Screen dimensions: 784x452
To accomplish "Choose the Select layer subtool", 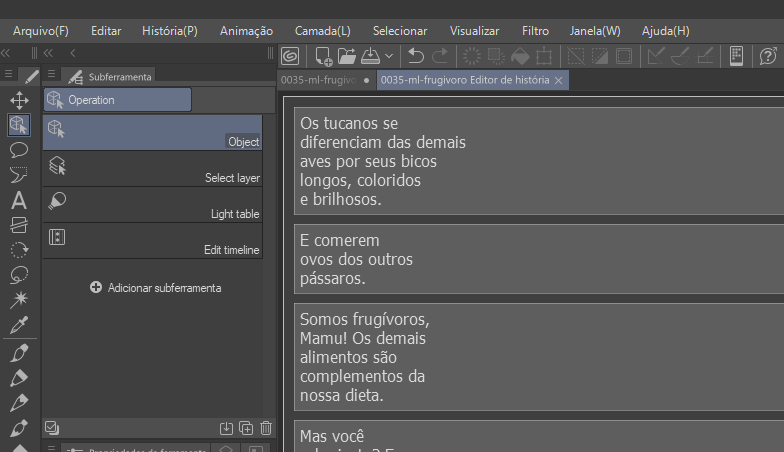I will point(152,168).
